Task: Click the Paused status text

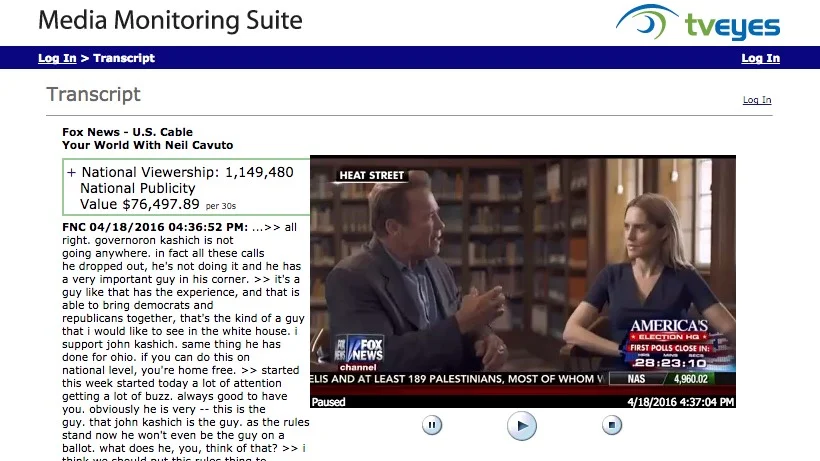Action: click(x=328, y=402)
